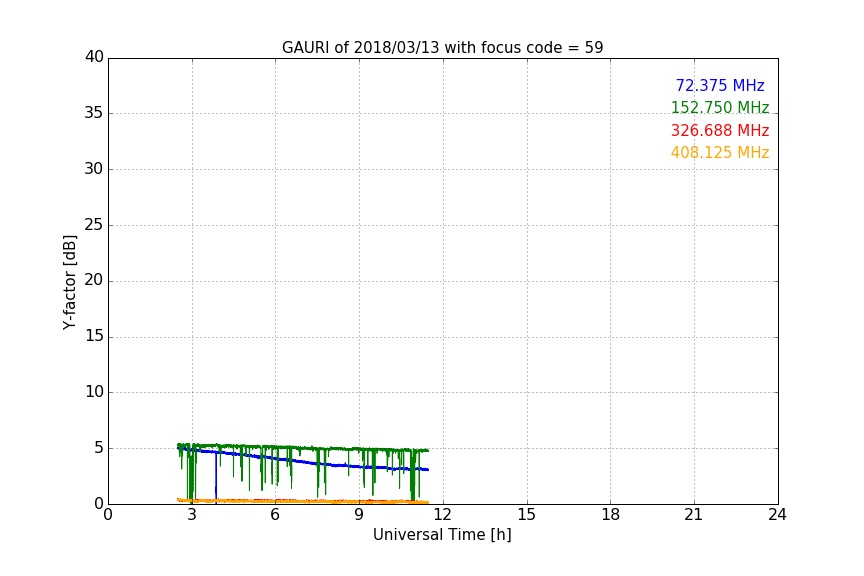
Task: Click the y-axis tick label 5
Action: click(x=99, y=448)
